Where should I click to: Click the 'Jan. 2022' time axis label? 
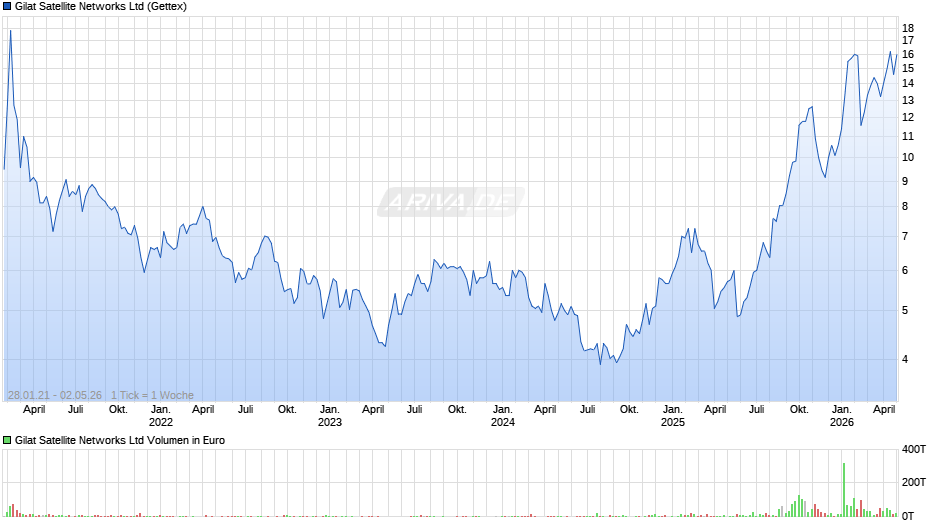[x=161, y=416]
